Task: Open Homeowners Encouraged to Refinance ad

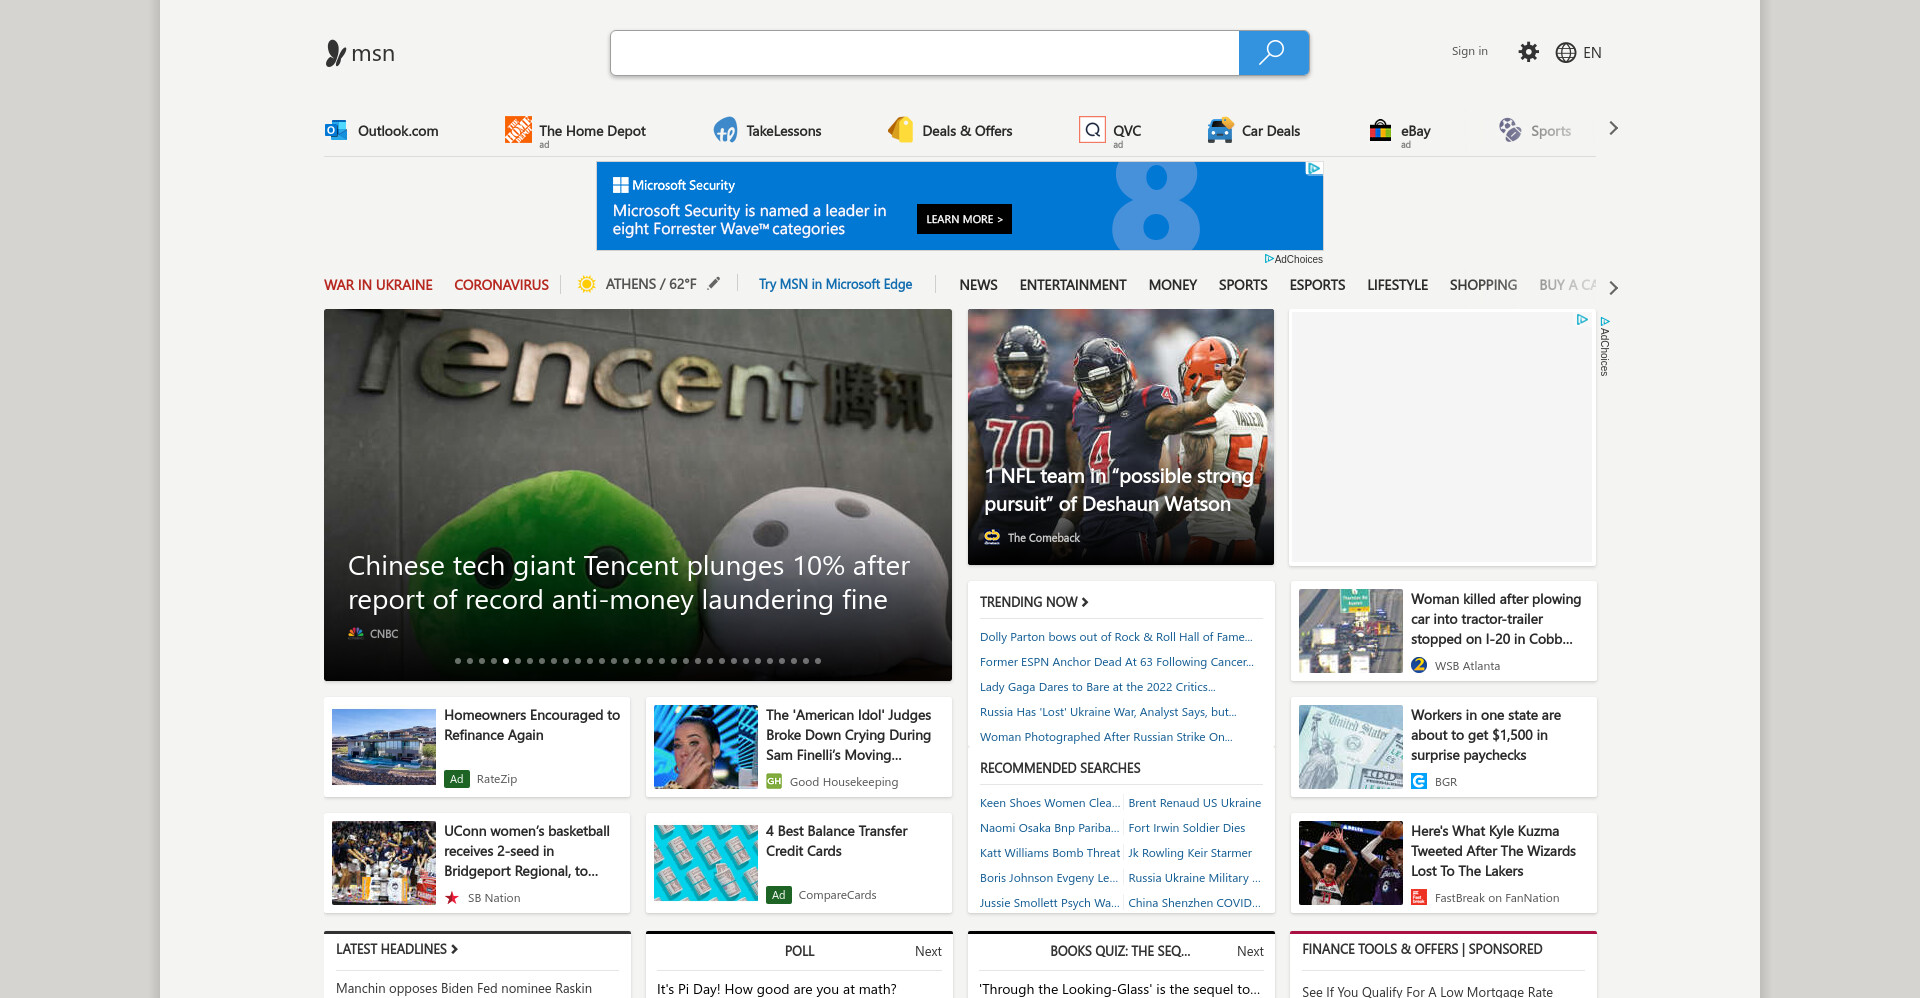Action: 477,747
